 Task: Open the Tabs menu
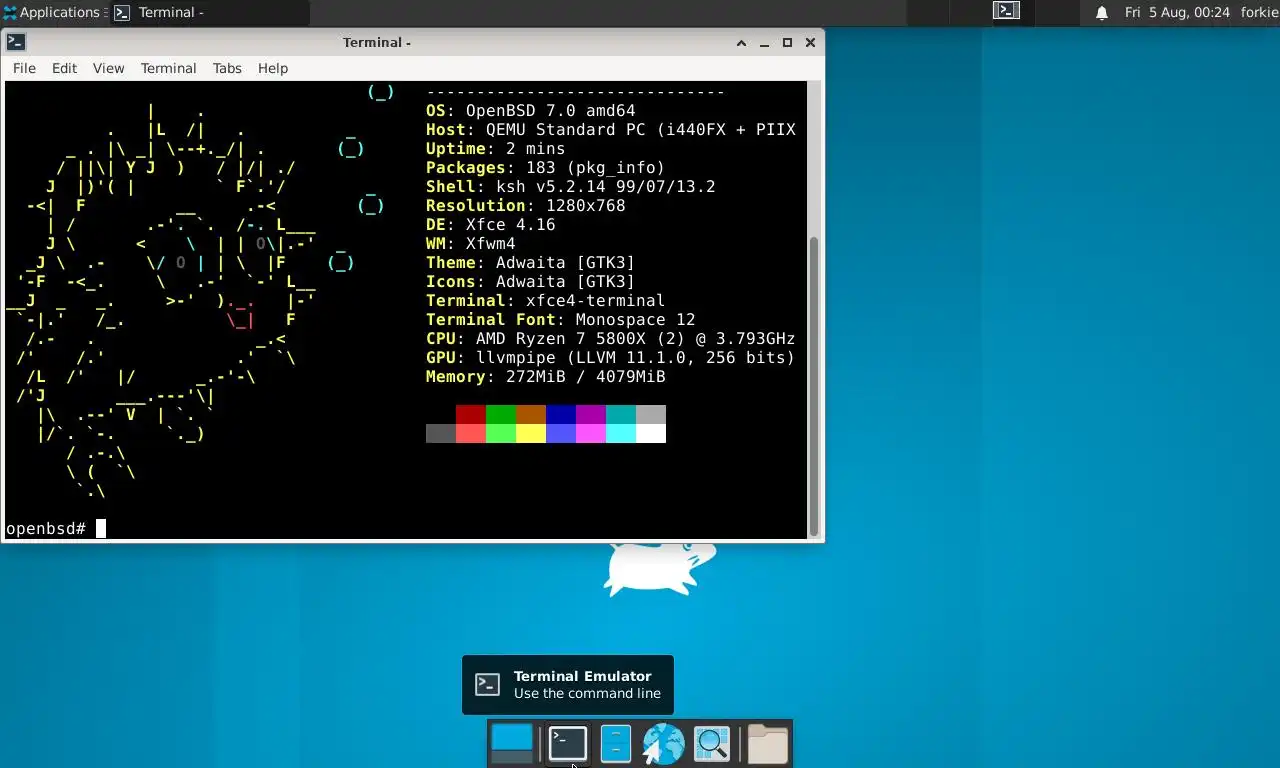tap(227, 68)
